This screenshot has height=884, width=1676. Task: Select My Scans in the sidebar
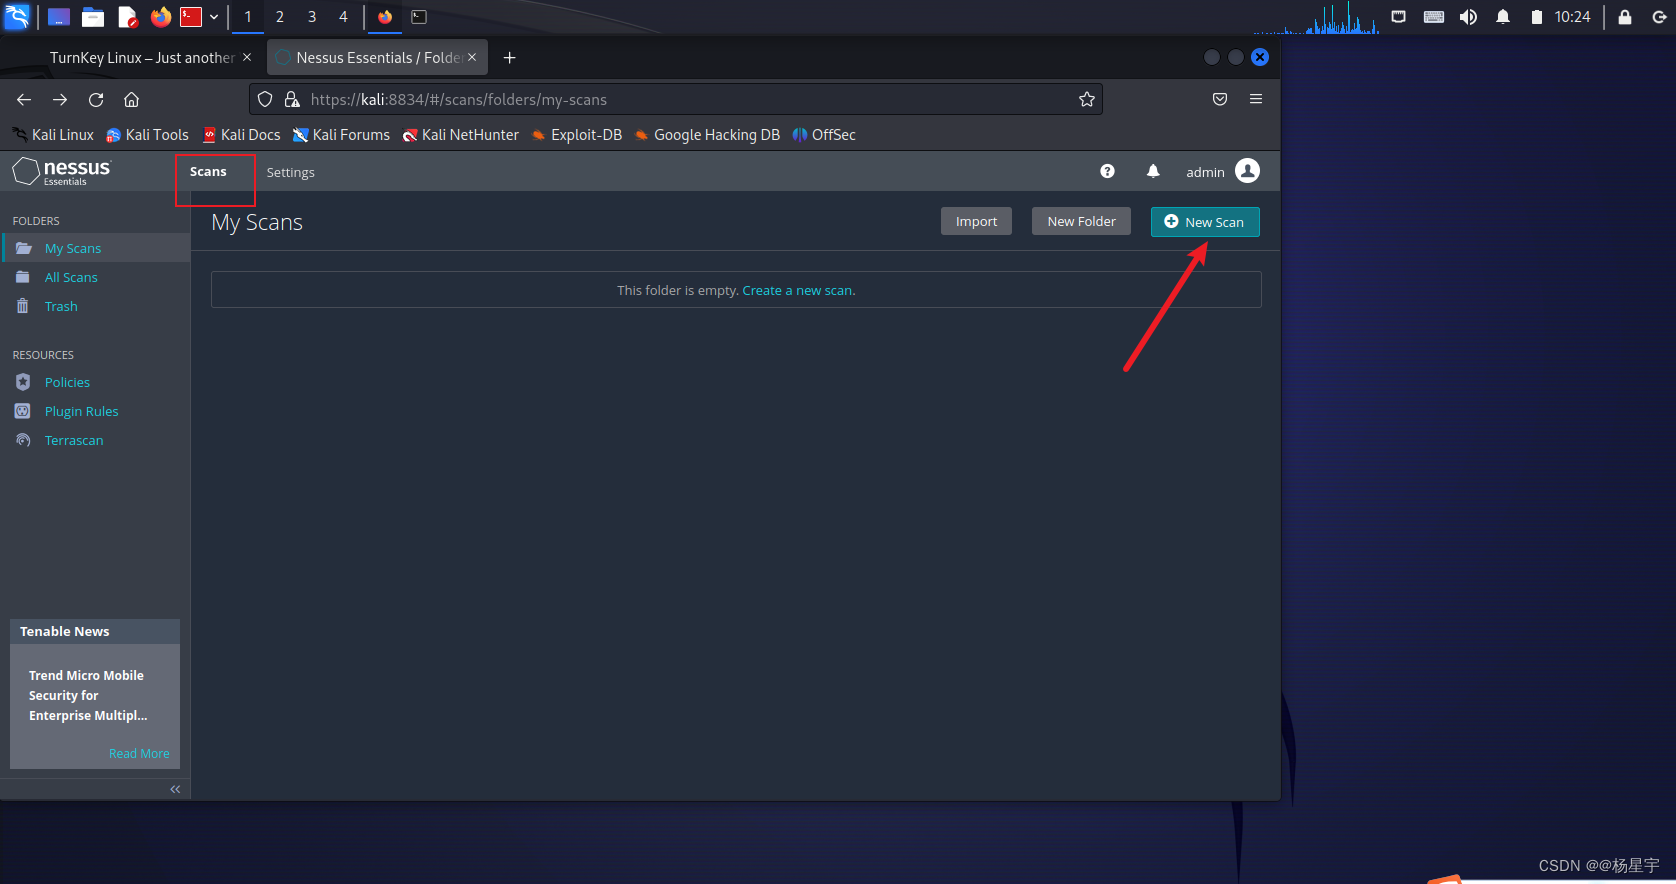(72, 248)
